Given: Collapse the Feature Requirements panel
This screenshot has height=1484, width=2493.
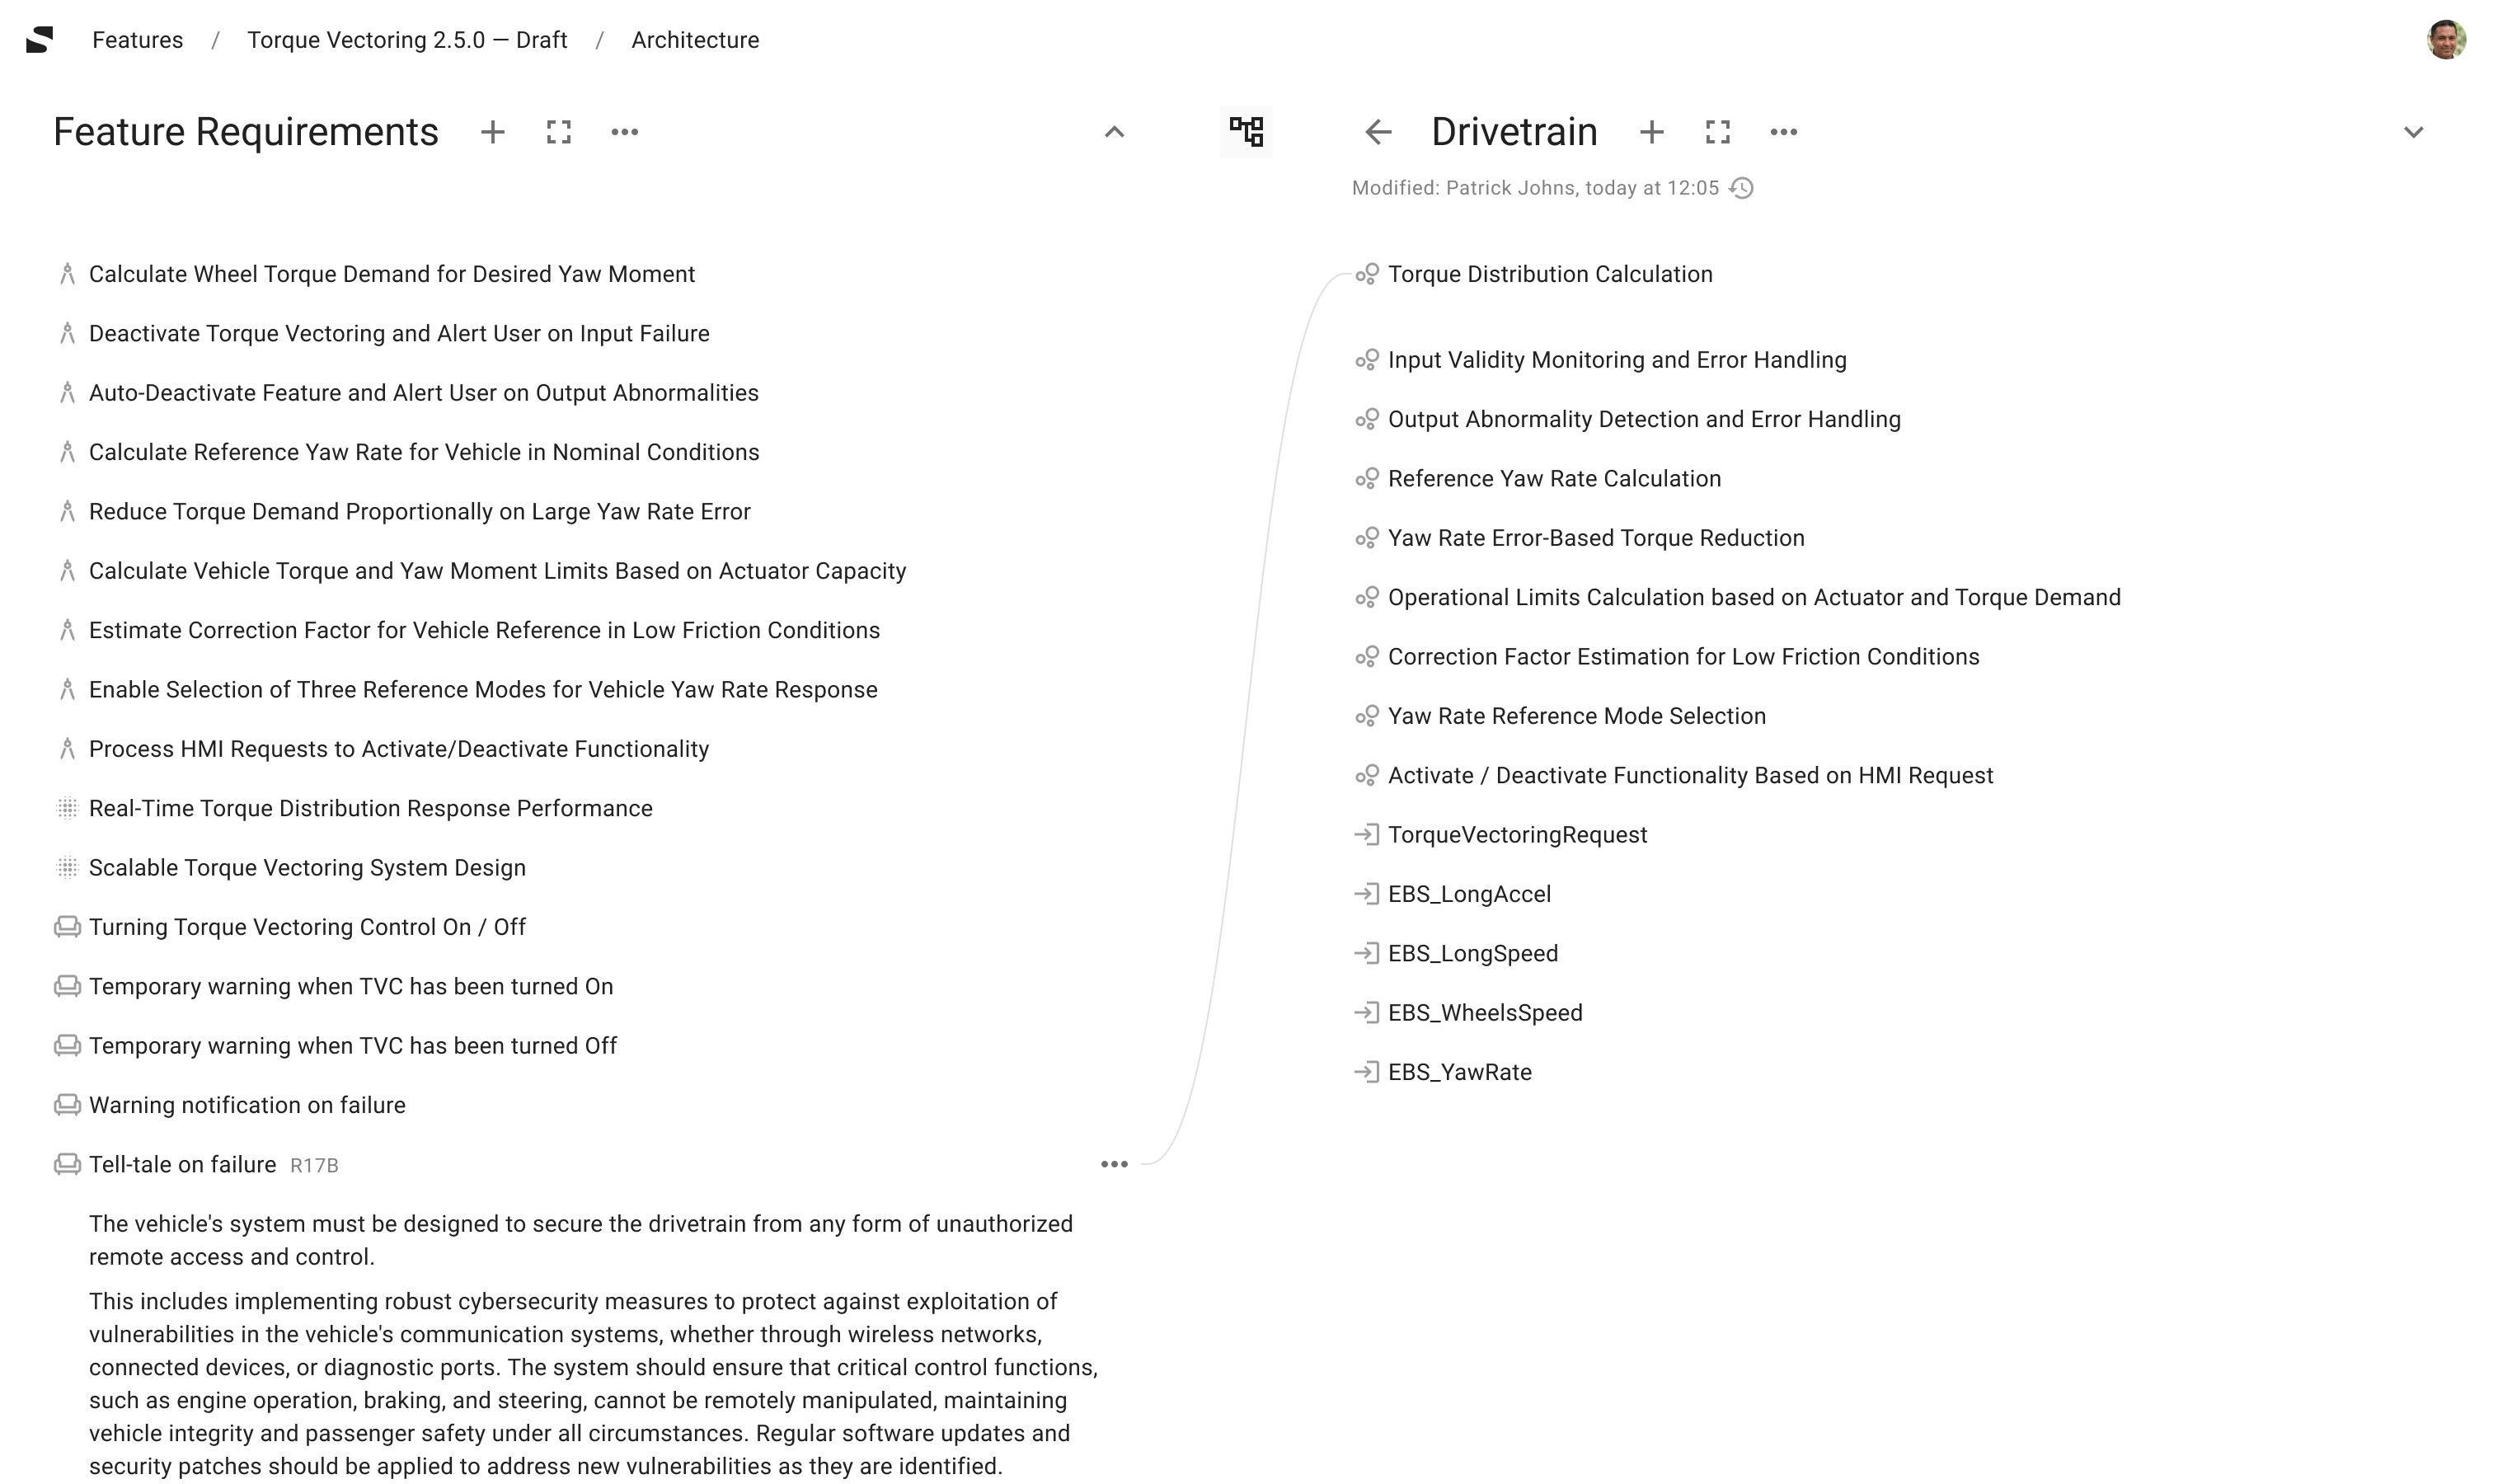Looking at the screenshot, I should pos(1114,133).
